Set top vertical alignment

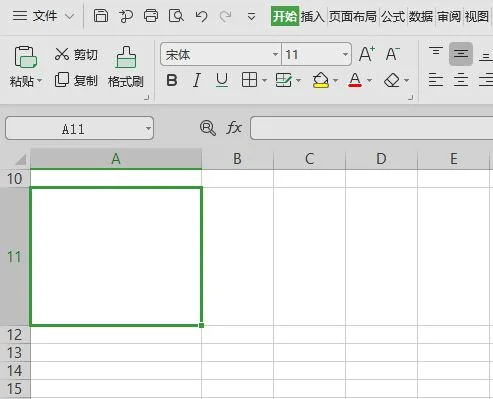[436, 51]
